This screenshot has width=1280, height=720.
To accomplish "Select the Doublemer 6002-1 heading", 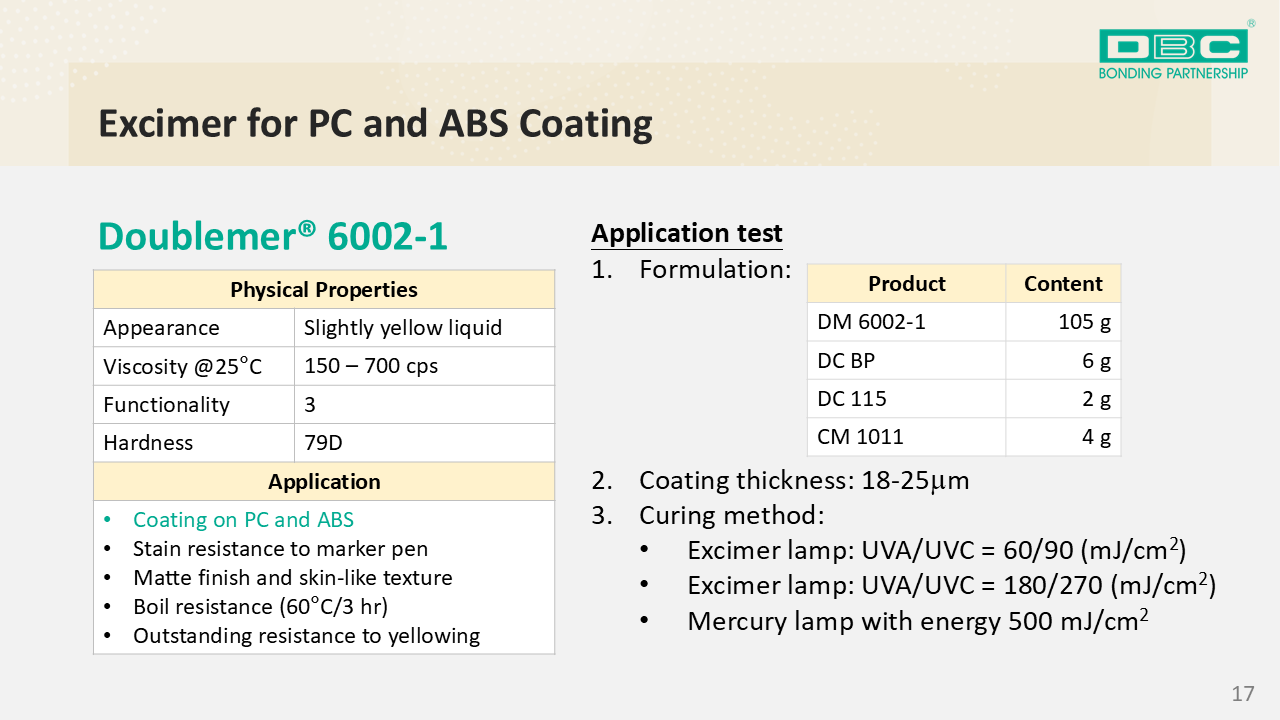I will pos(273,236).
